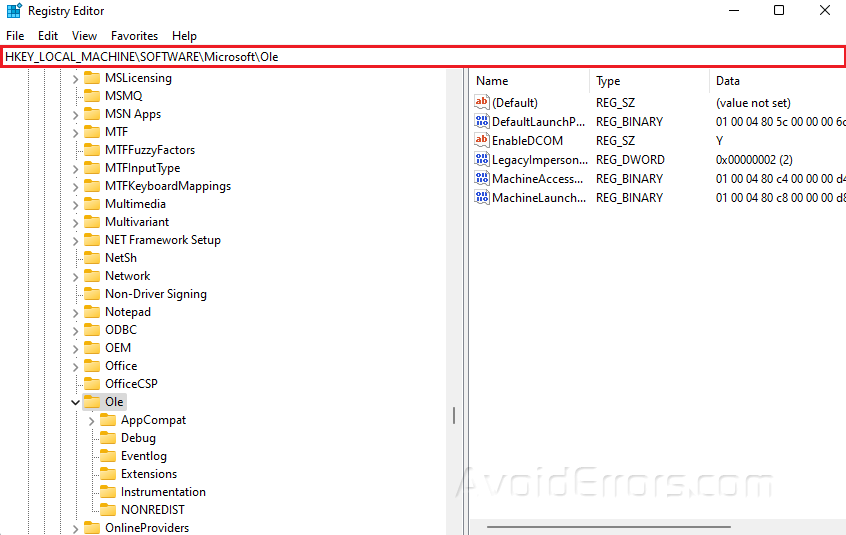Click the MSN Apps folder icon
The image size is (846, 535).
tap(92, 114)
